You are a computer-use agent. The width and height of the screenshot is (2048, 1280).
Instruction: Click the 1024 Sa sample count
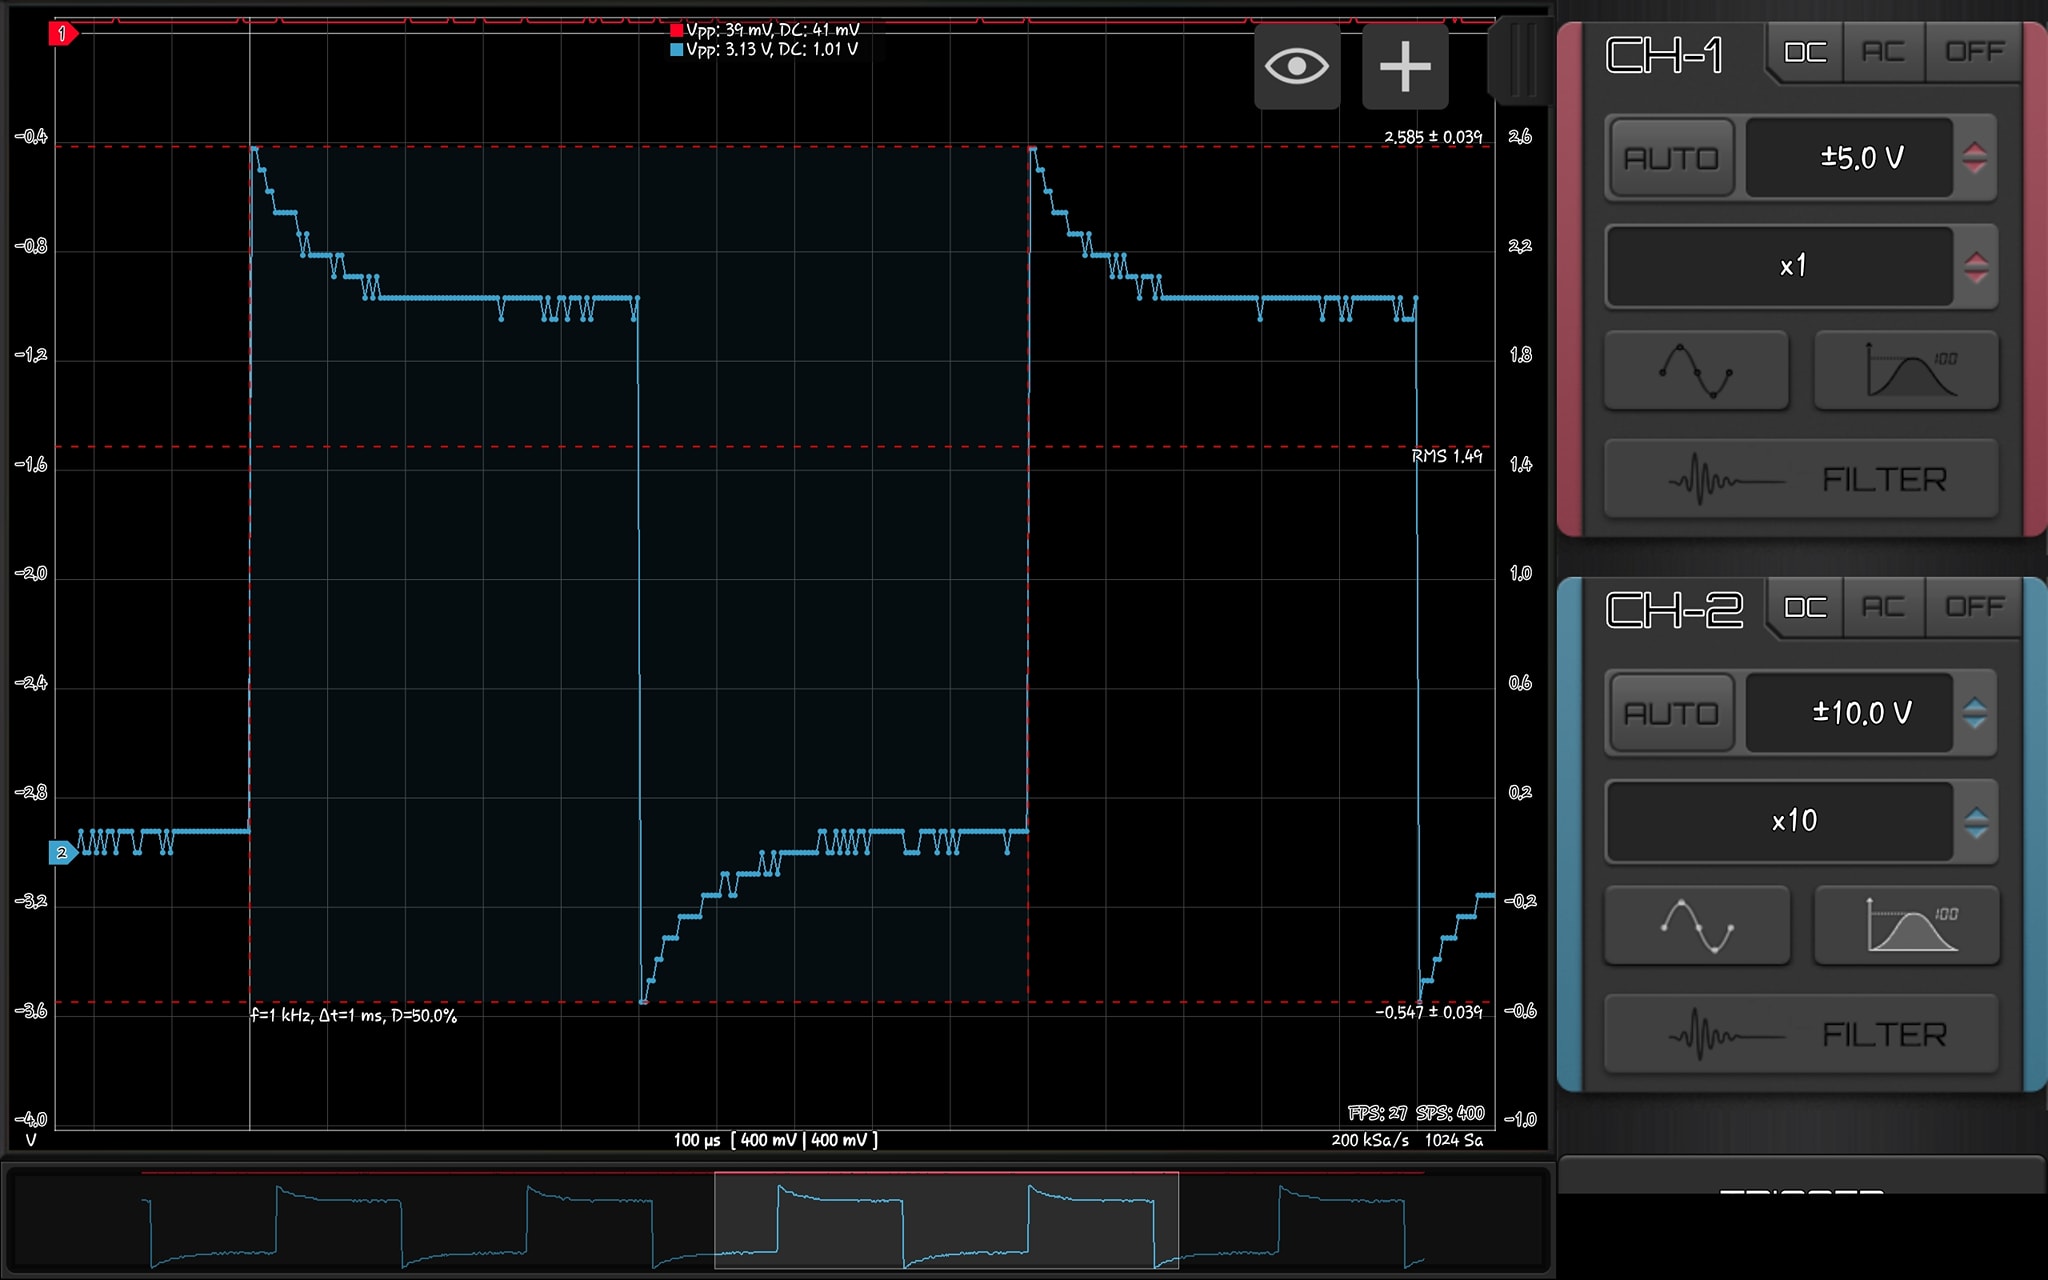[1454, 1140]
